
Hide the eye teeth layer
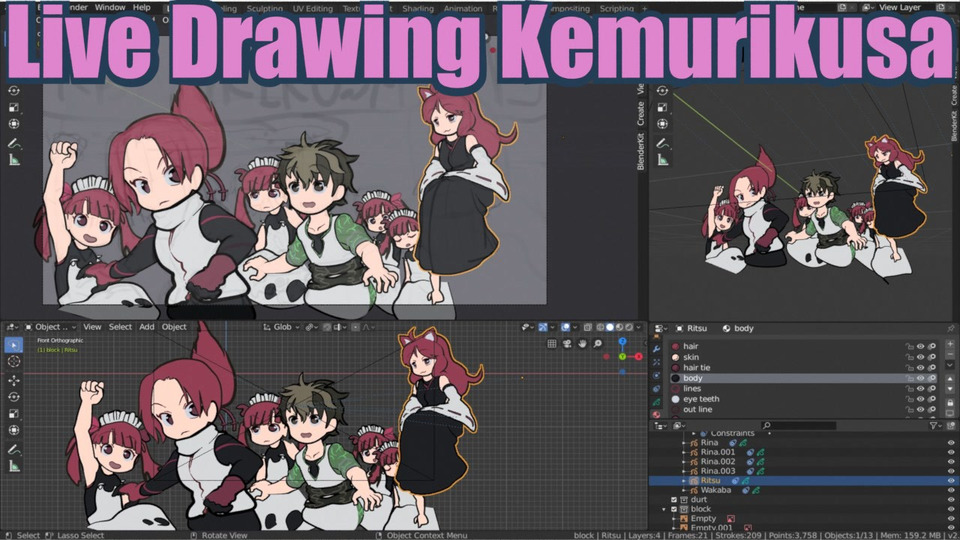click(920, 399)
